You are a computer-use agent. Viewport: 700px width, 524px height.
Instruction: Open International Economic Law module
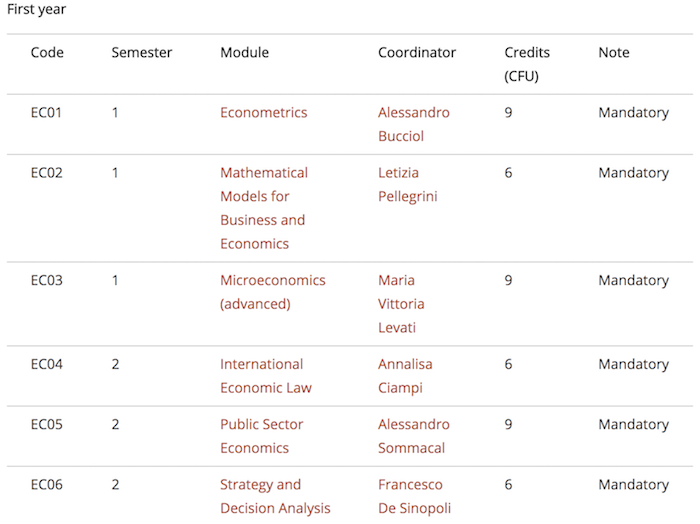[266, 376]
